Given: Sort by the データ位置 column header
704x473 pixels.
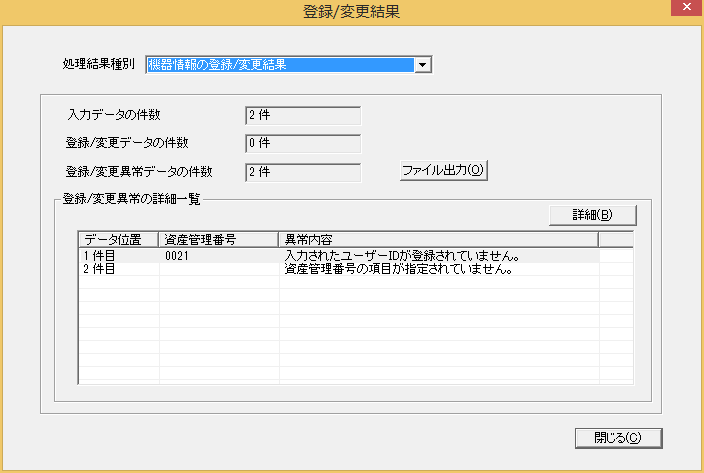Looking at the screenshot, I should coord(119,240).
